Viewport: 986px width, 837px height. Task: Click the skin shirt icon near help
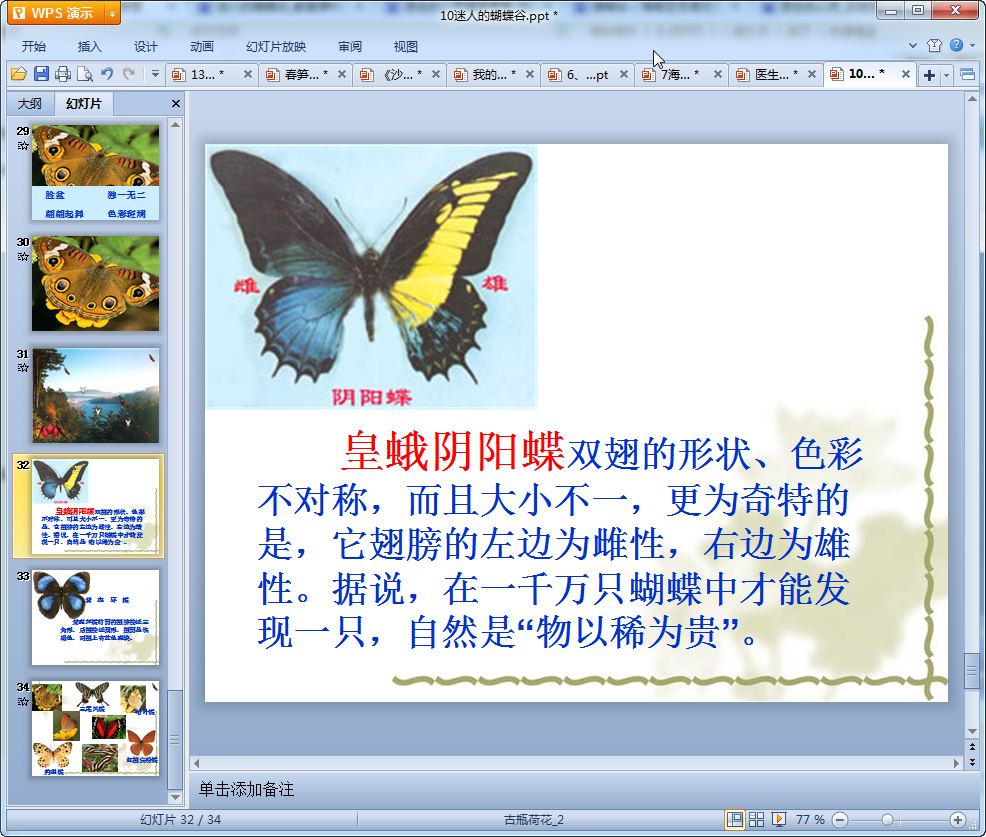934,45
